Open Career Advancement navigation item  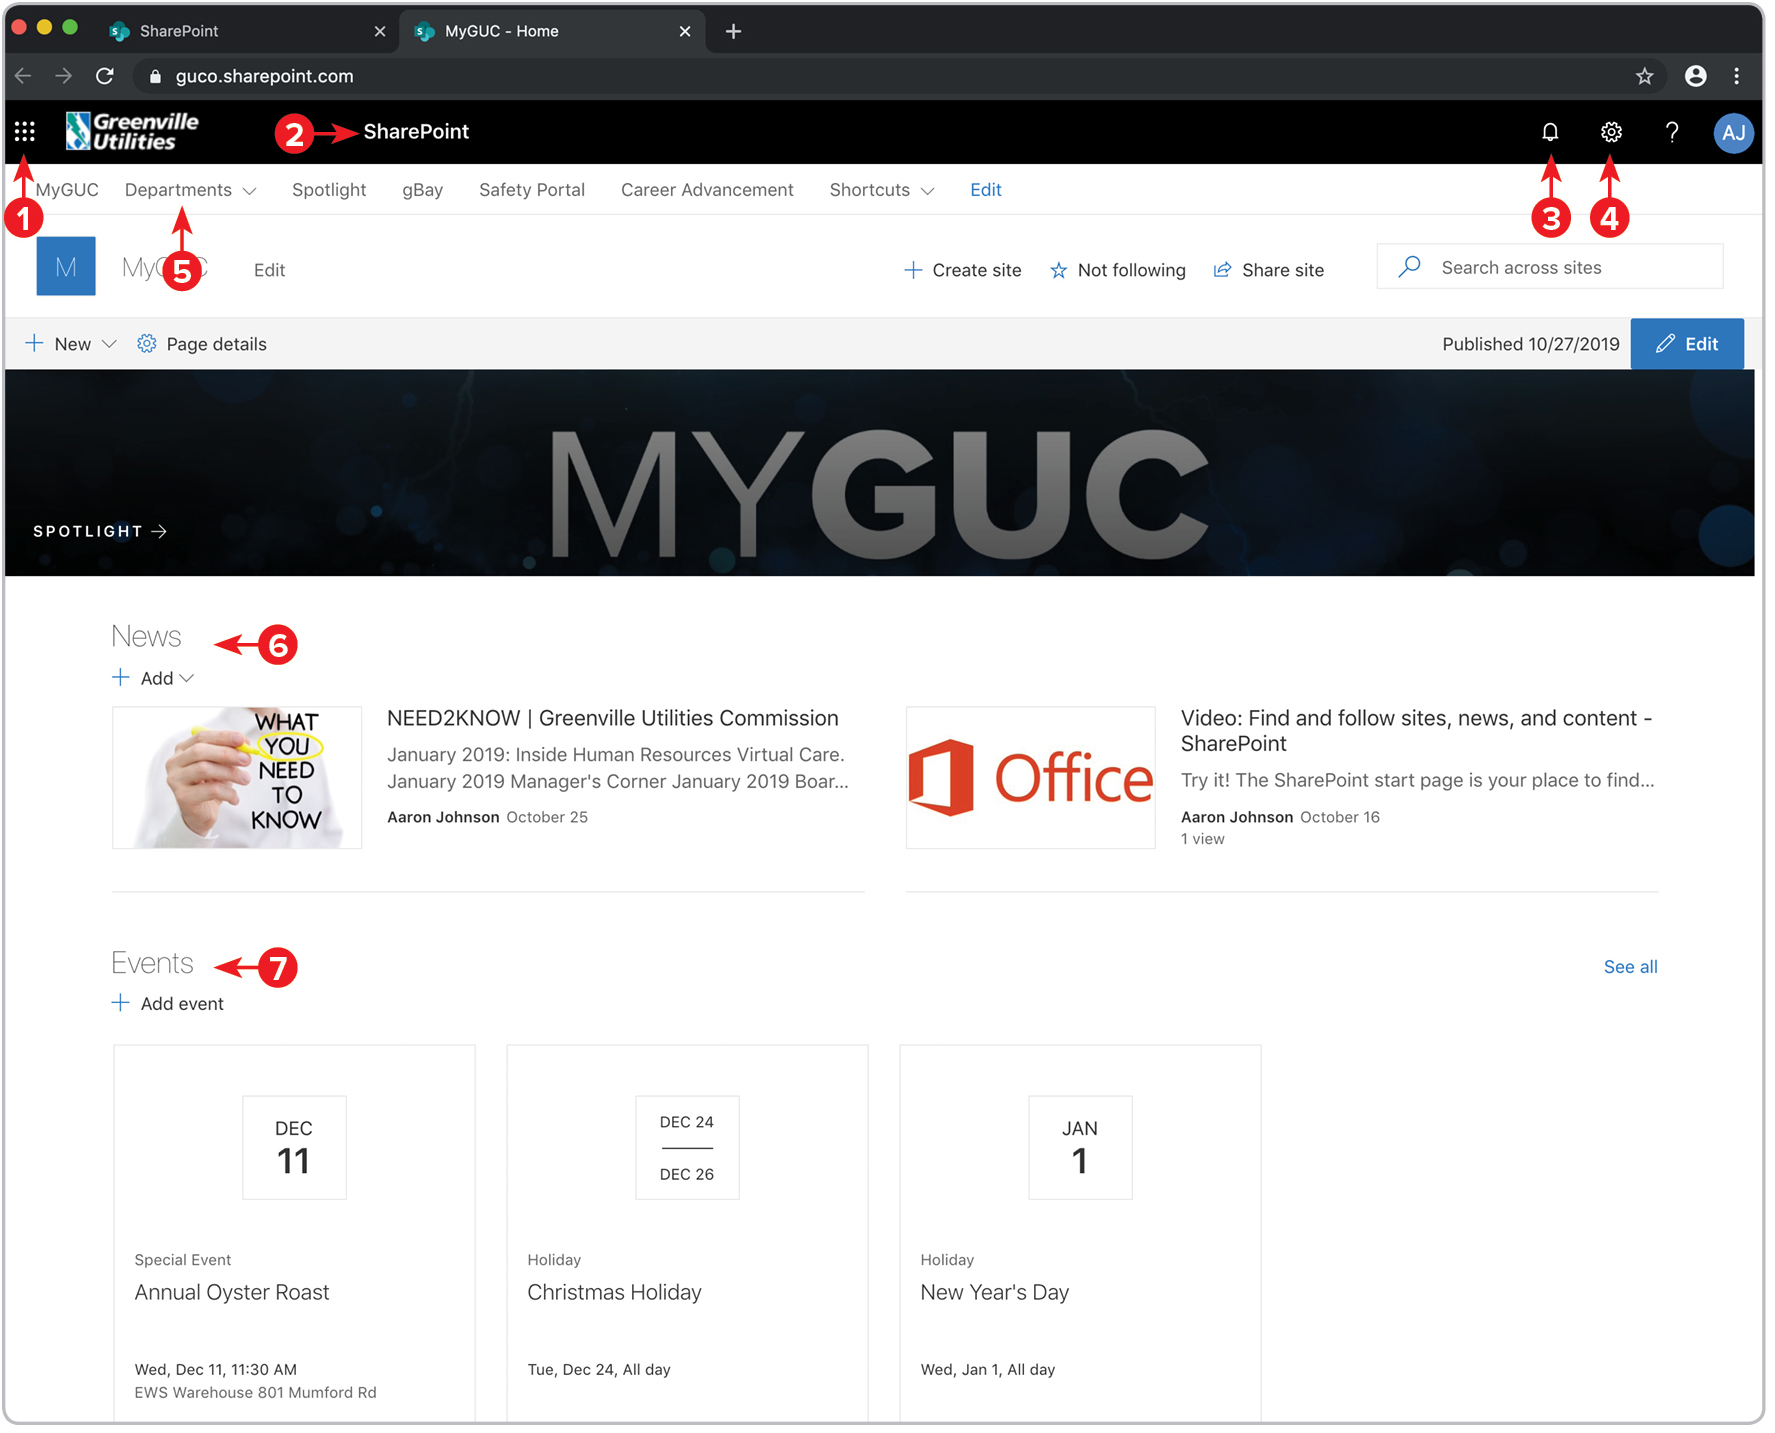point(707,190)
